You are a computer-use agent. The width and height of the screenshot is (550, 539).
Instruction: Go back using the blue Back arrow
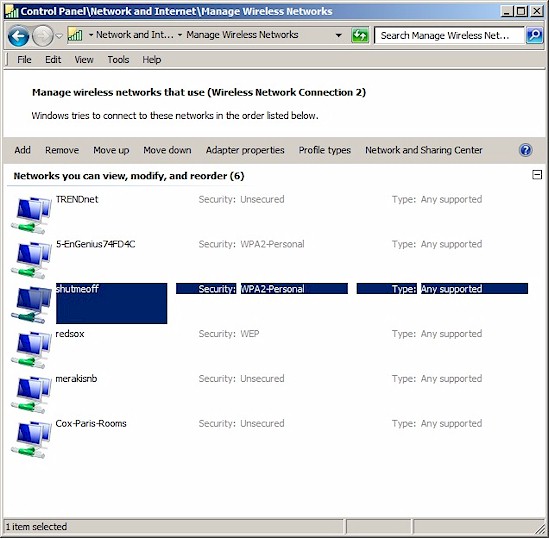click(x=18, y=36)
